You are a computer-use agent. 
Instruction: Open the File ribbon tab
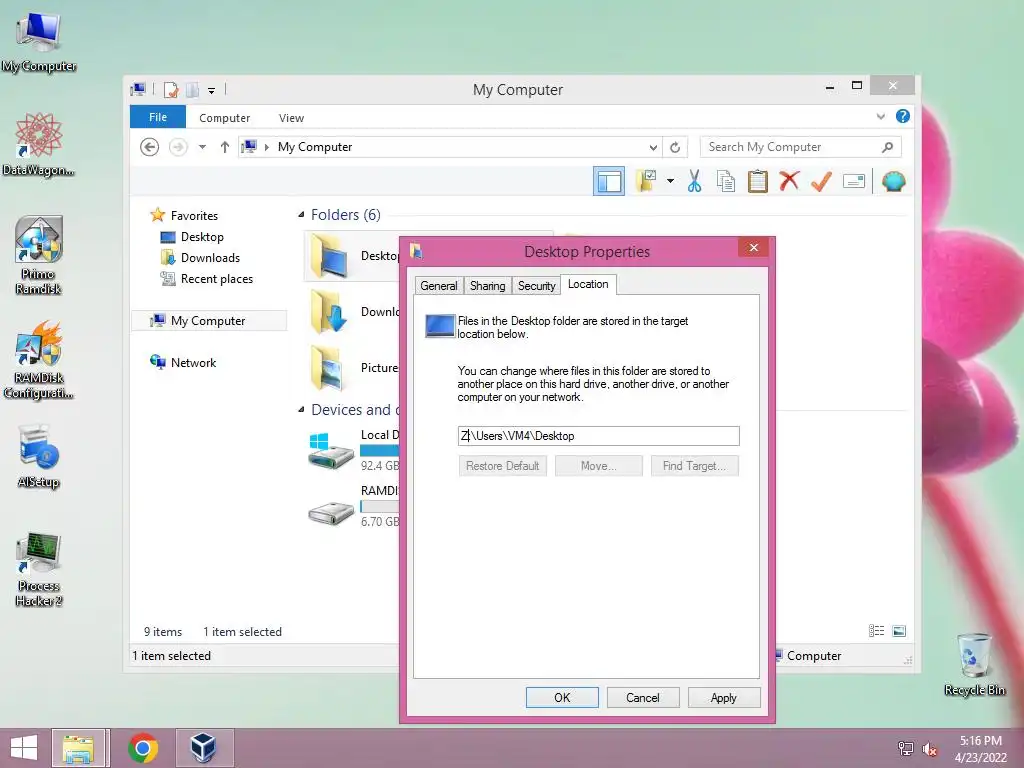[x=158, y=117]
